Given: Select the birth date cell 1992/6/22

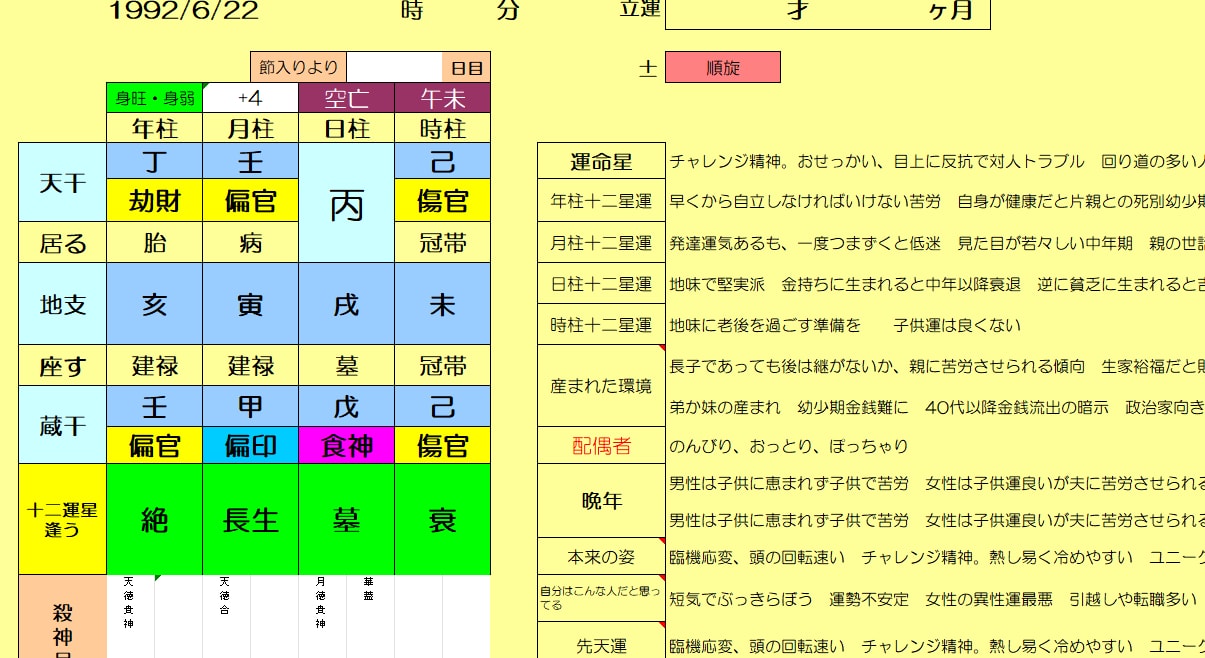Looking at the screenshot, I should tap(183, 11).
